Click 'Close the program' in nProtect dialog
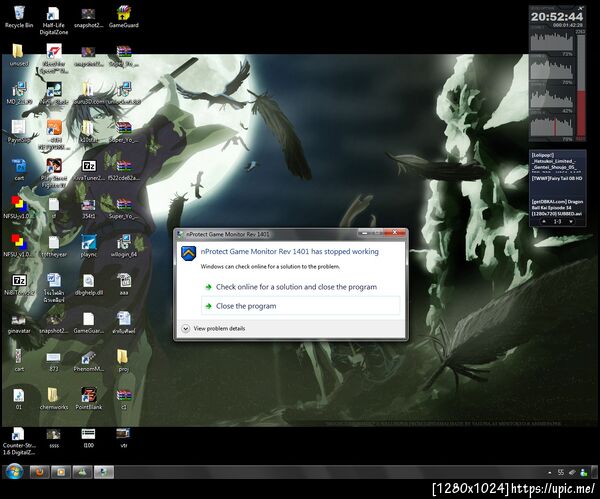Screen dimensions: 600x499 tap(300, 306)
